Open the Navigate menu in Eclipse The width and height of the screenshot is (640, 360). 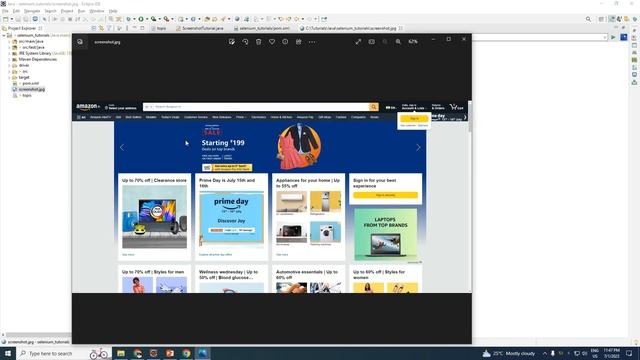click(x=32, y=11)
